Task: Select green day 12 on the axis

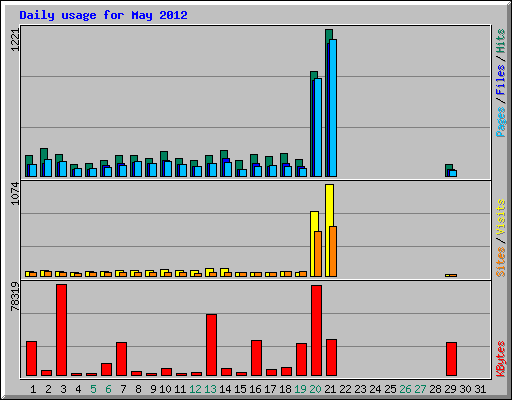Action: pyautogui.click(x=195, y=389)
